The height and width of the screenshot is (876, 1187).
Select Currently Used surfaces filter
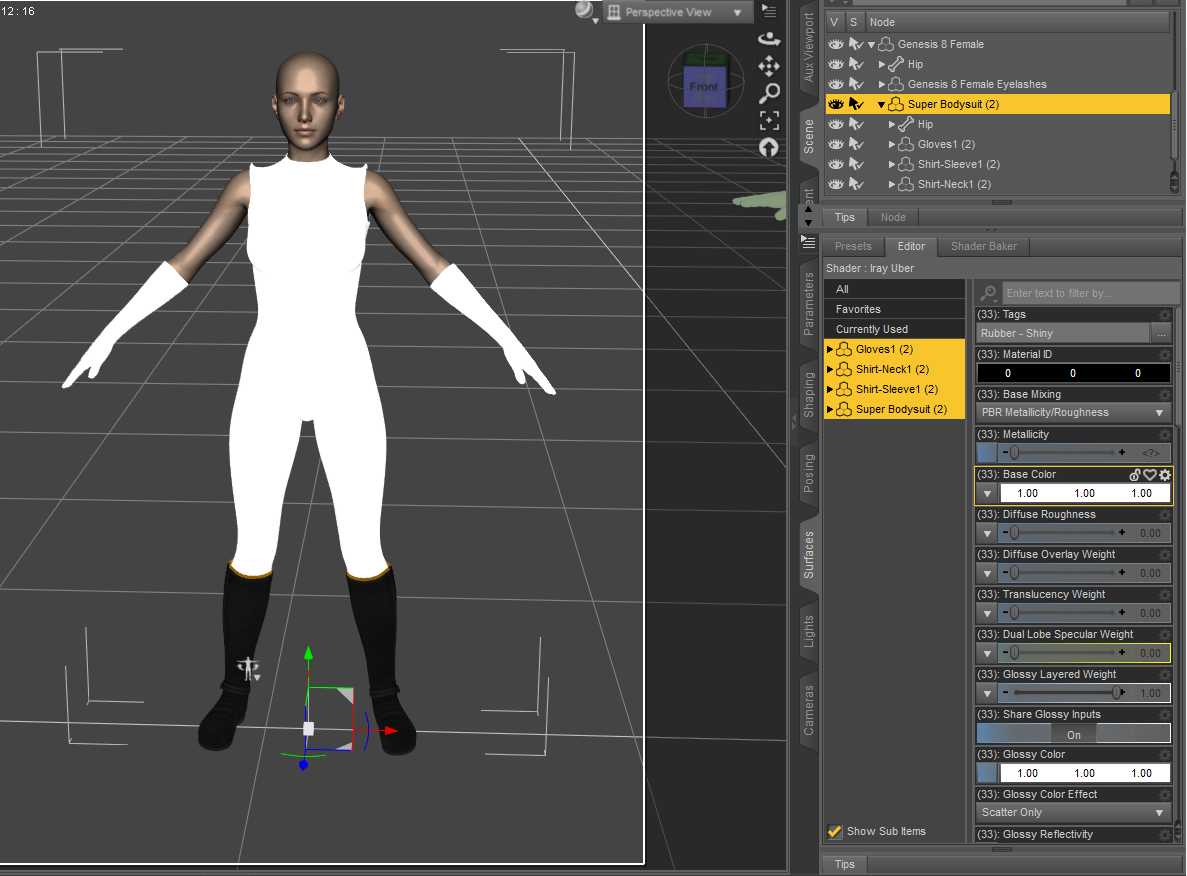[894, 329]
